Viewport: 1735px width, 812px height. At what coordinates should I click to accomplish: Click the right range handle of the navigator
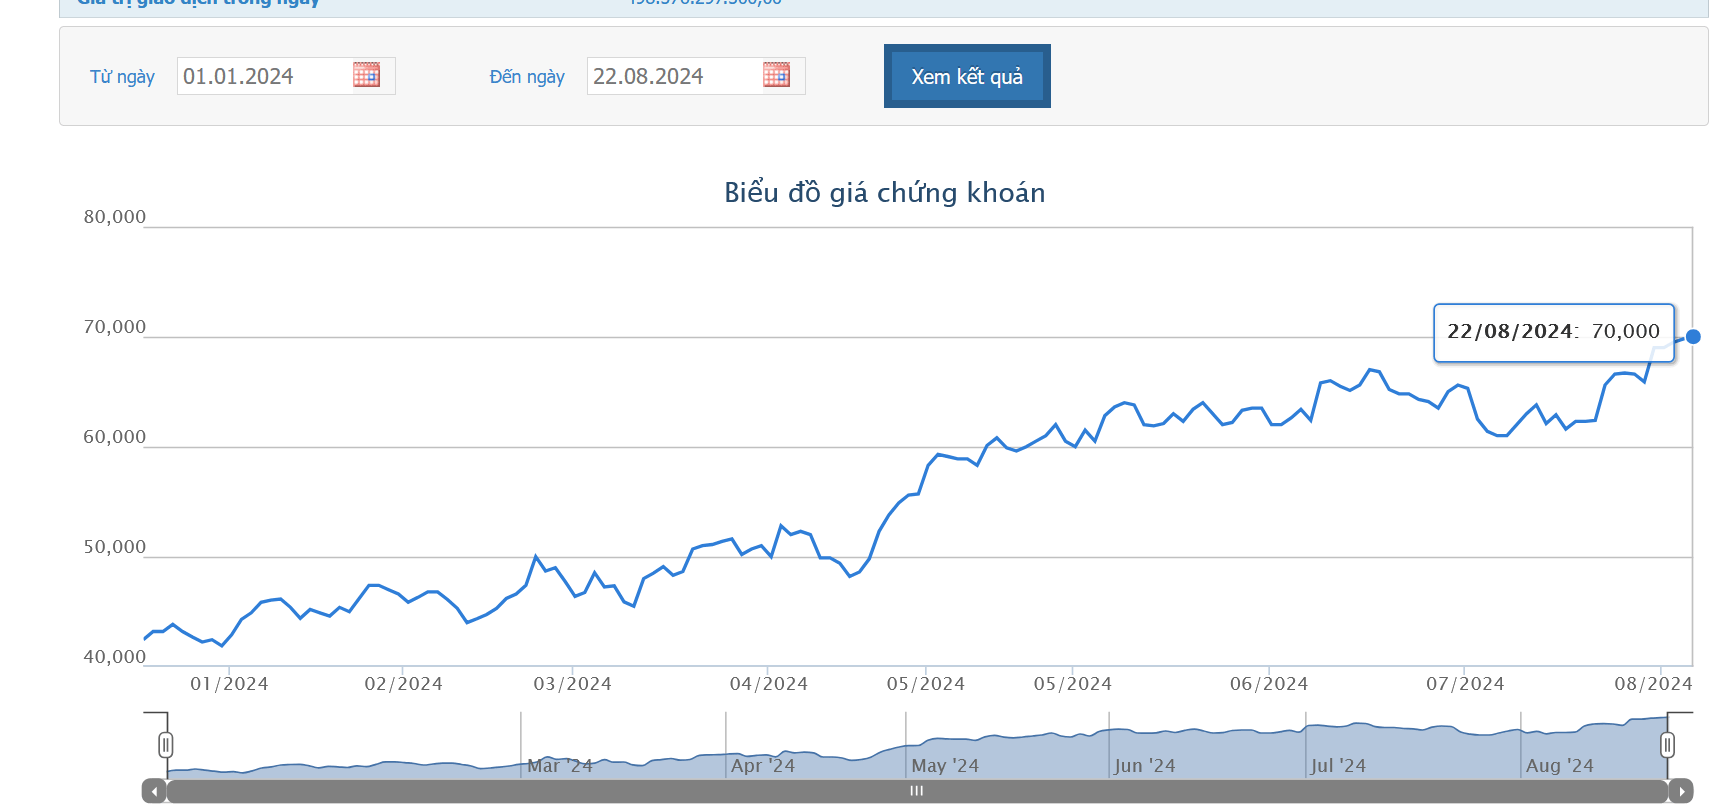click(x=1667, y=745)
